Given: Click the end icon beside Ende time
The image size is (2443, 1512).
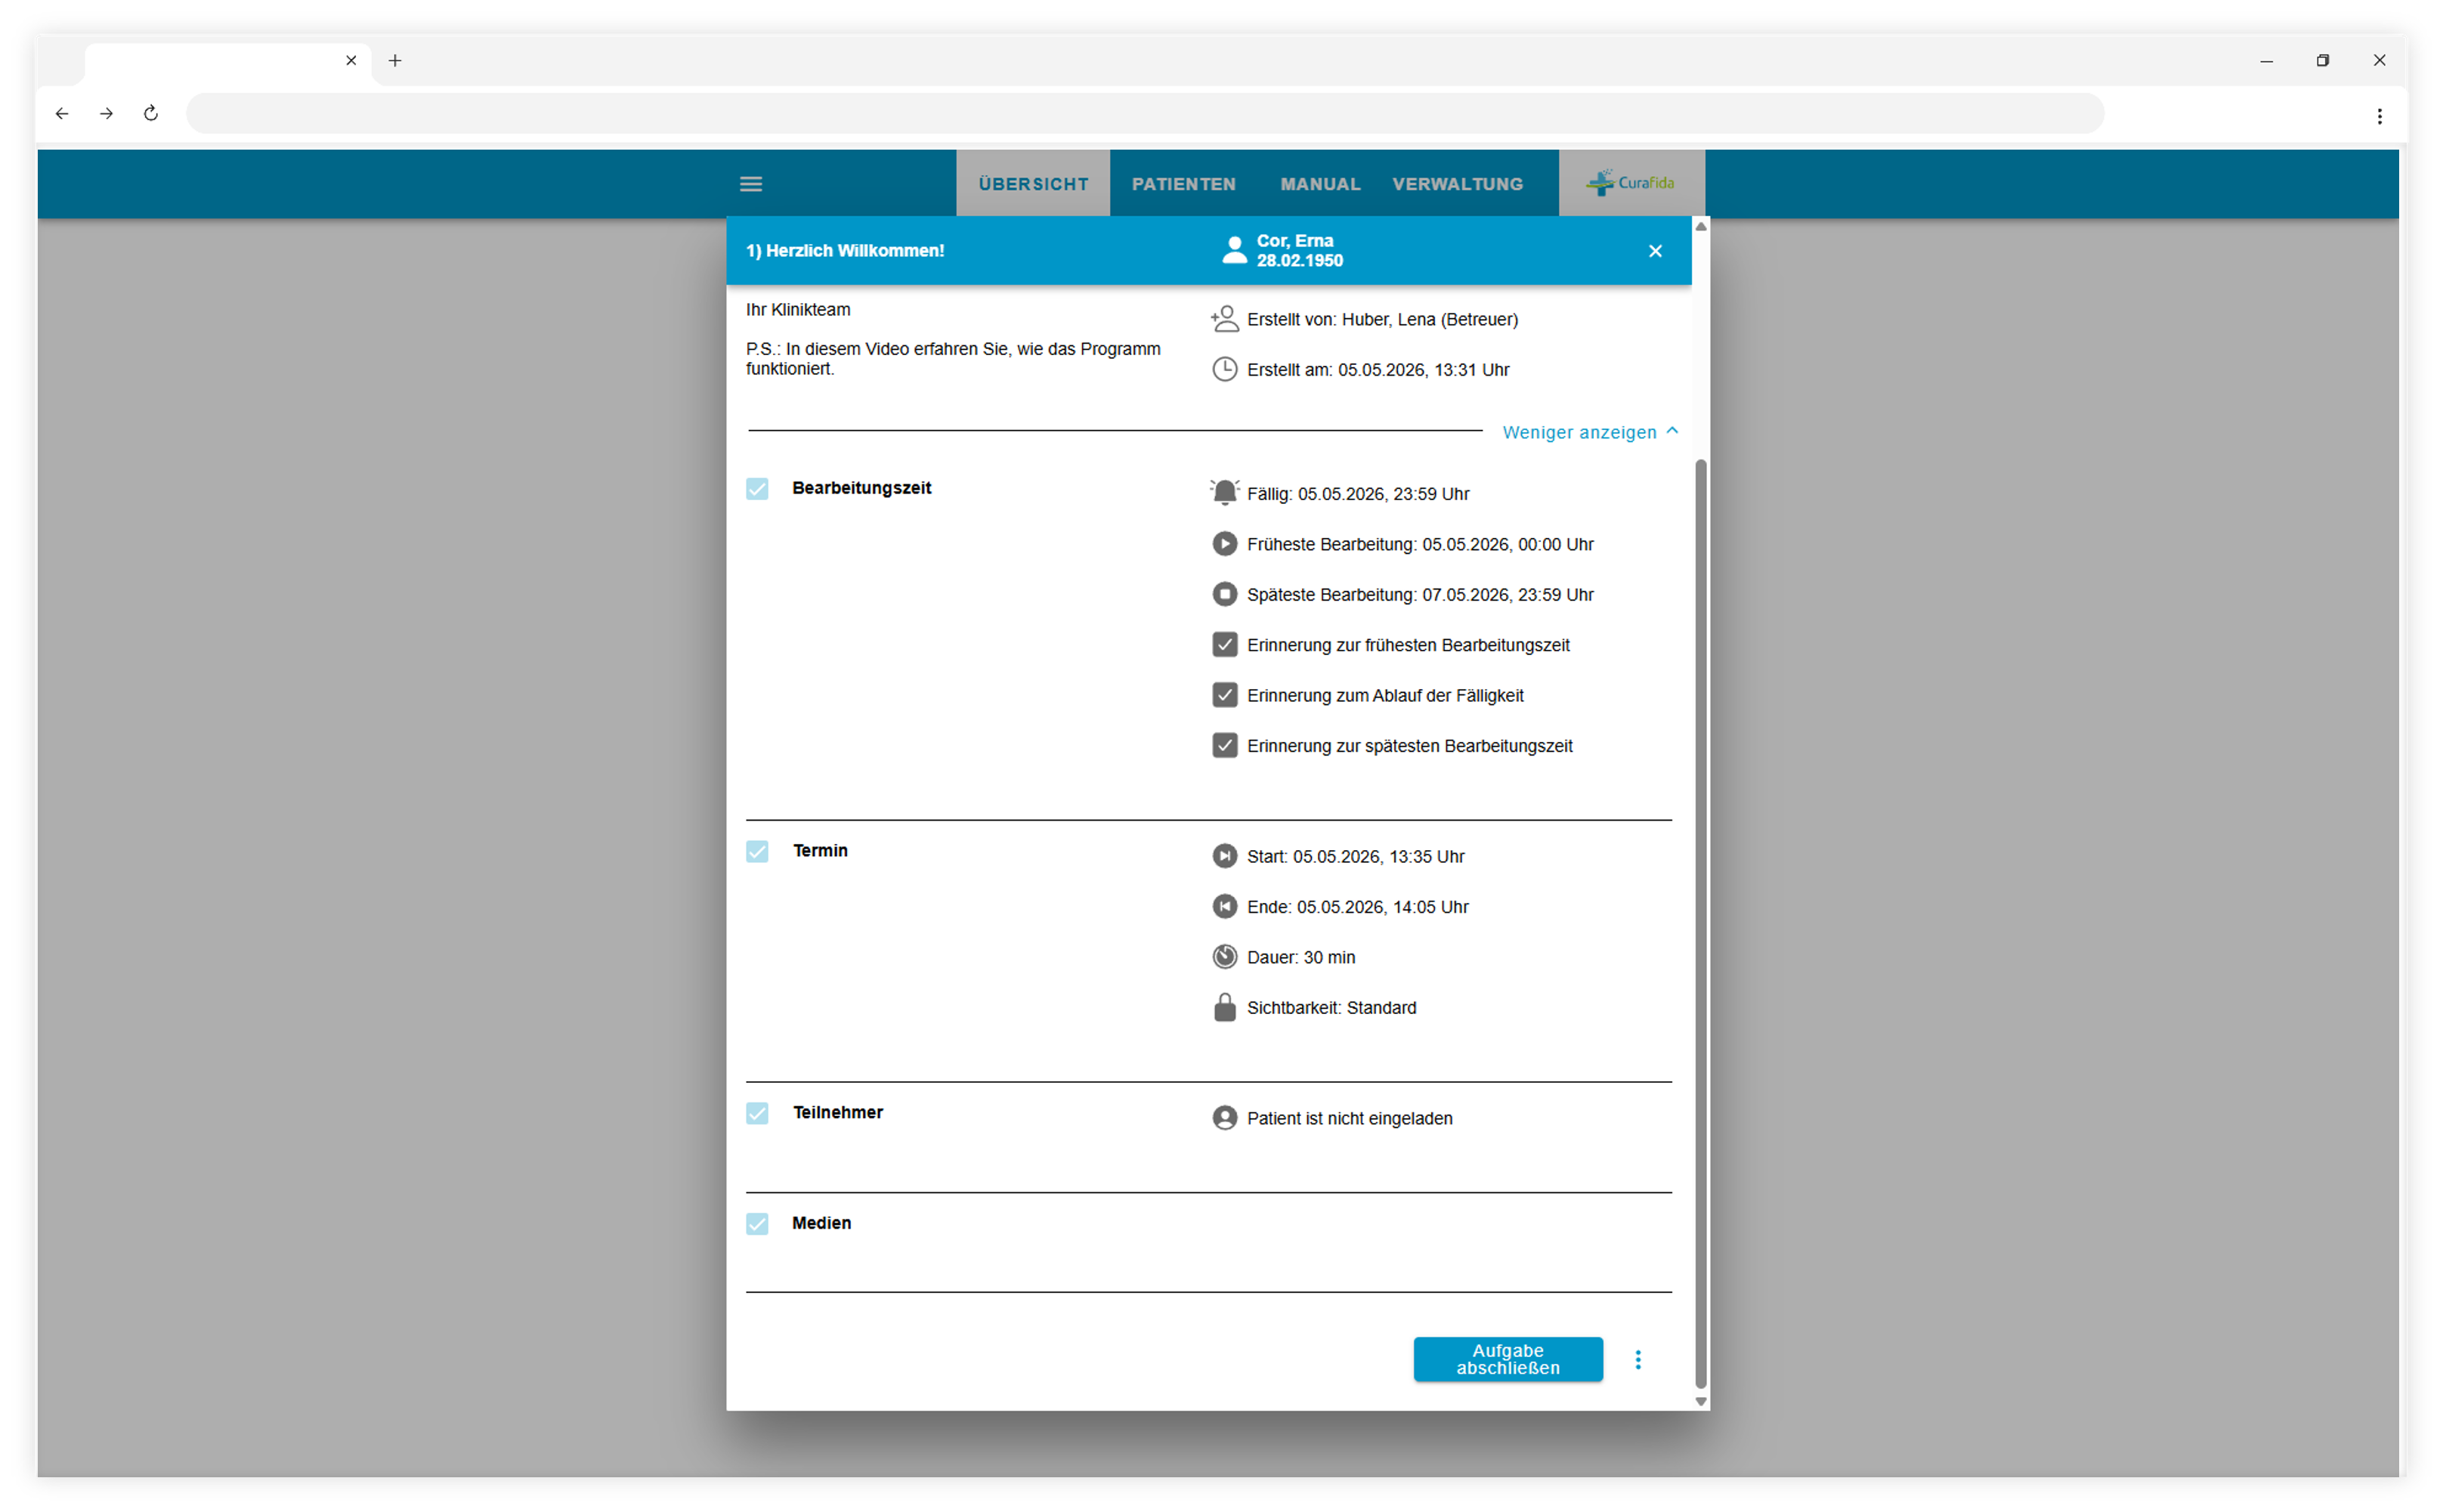Looking at the screenshot, I should tap(1224, 906).
